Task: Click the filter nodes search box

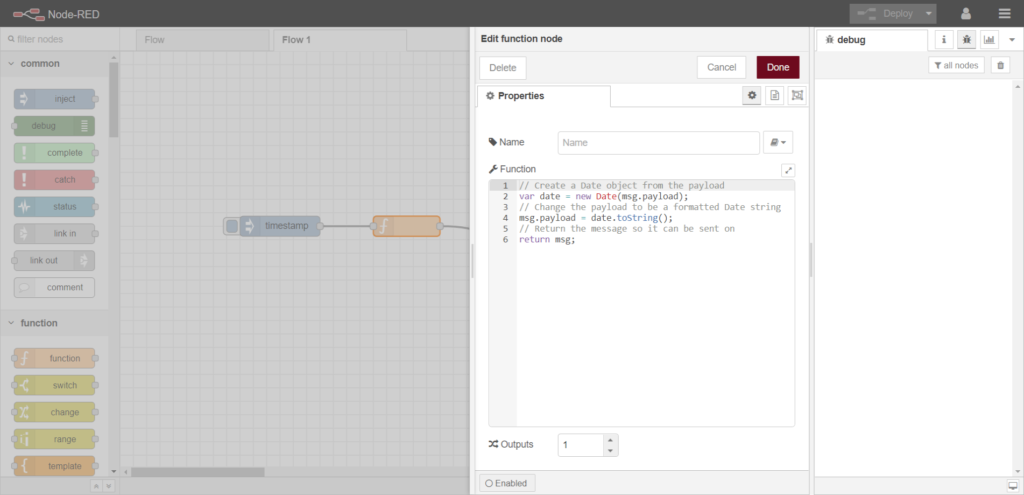Action: click(59, 39)
